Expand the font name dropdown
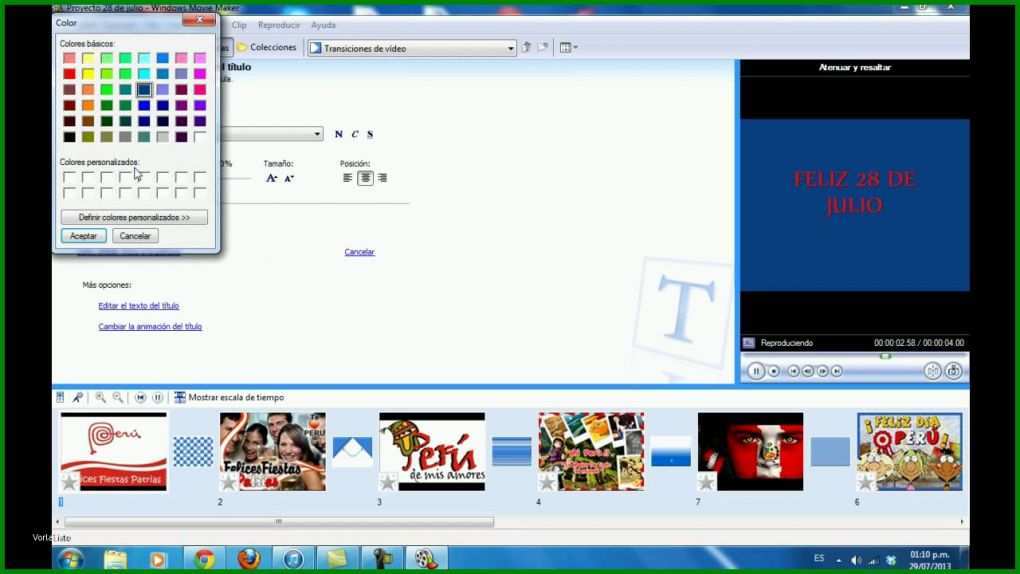Image resolution: width=1020 pixels, height=574 pixels. pyautogui.click(x=317, y=134)
